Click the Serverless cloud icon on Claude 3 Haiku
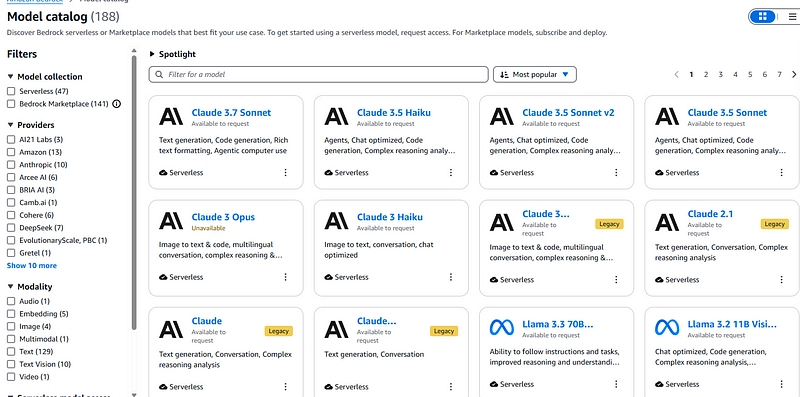The height and width of the screenshot is (397, 800). click(329, 278)
